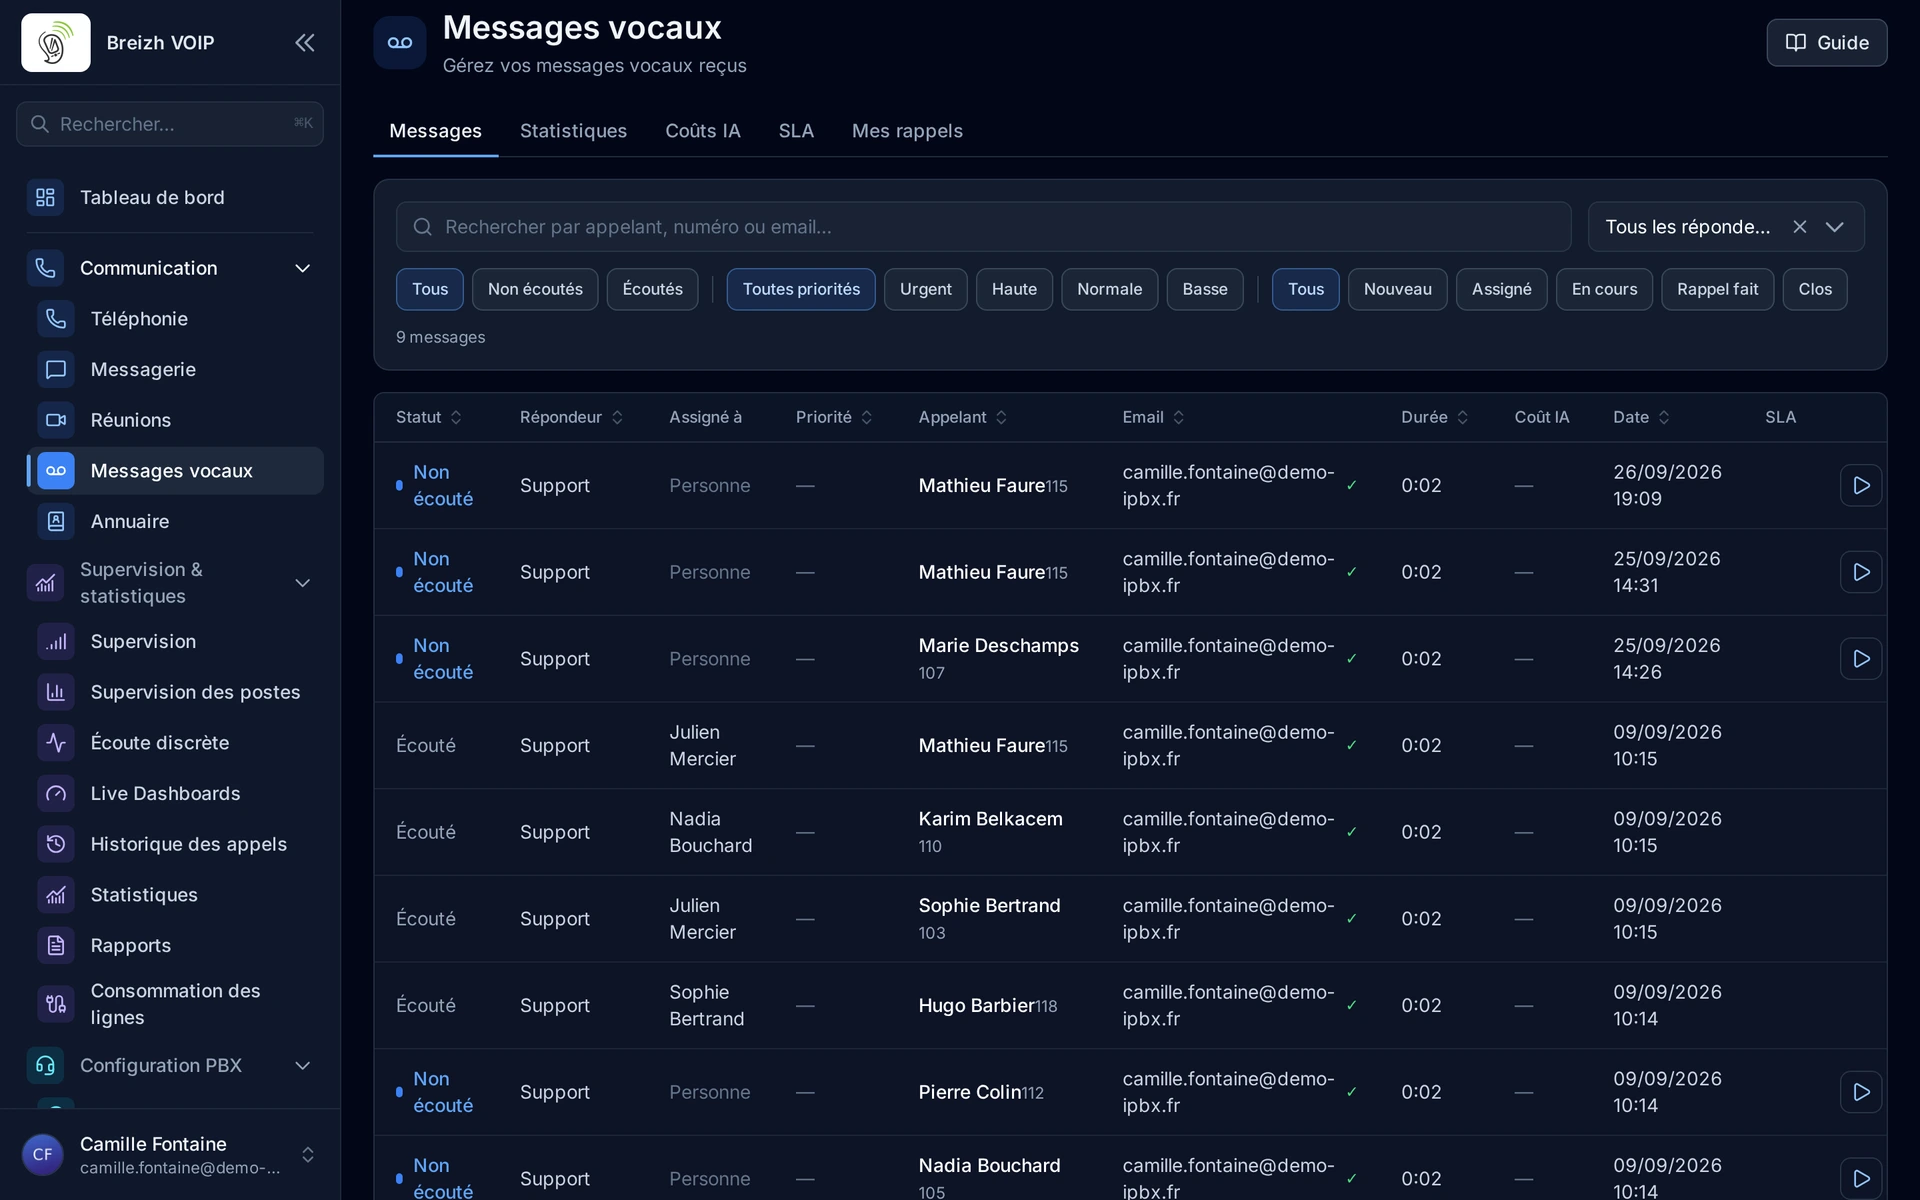The image size is (1920, 1200).
Task: Switch to the Mes rappels tab
Action: (907, 131)
